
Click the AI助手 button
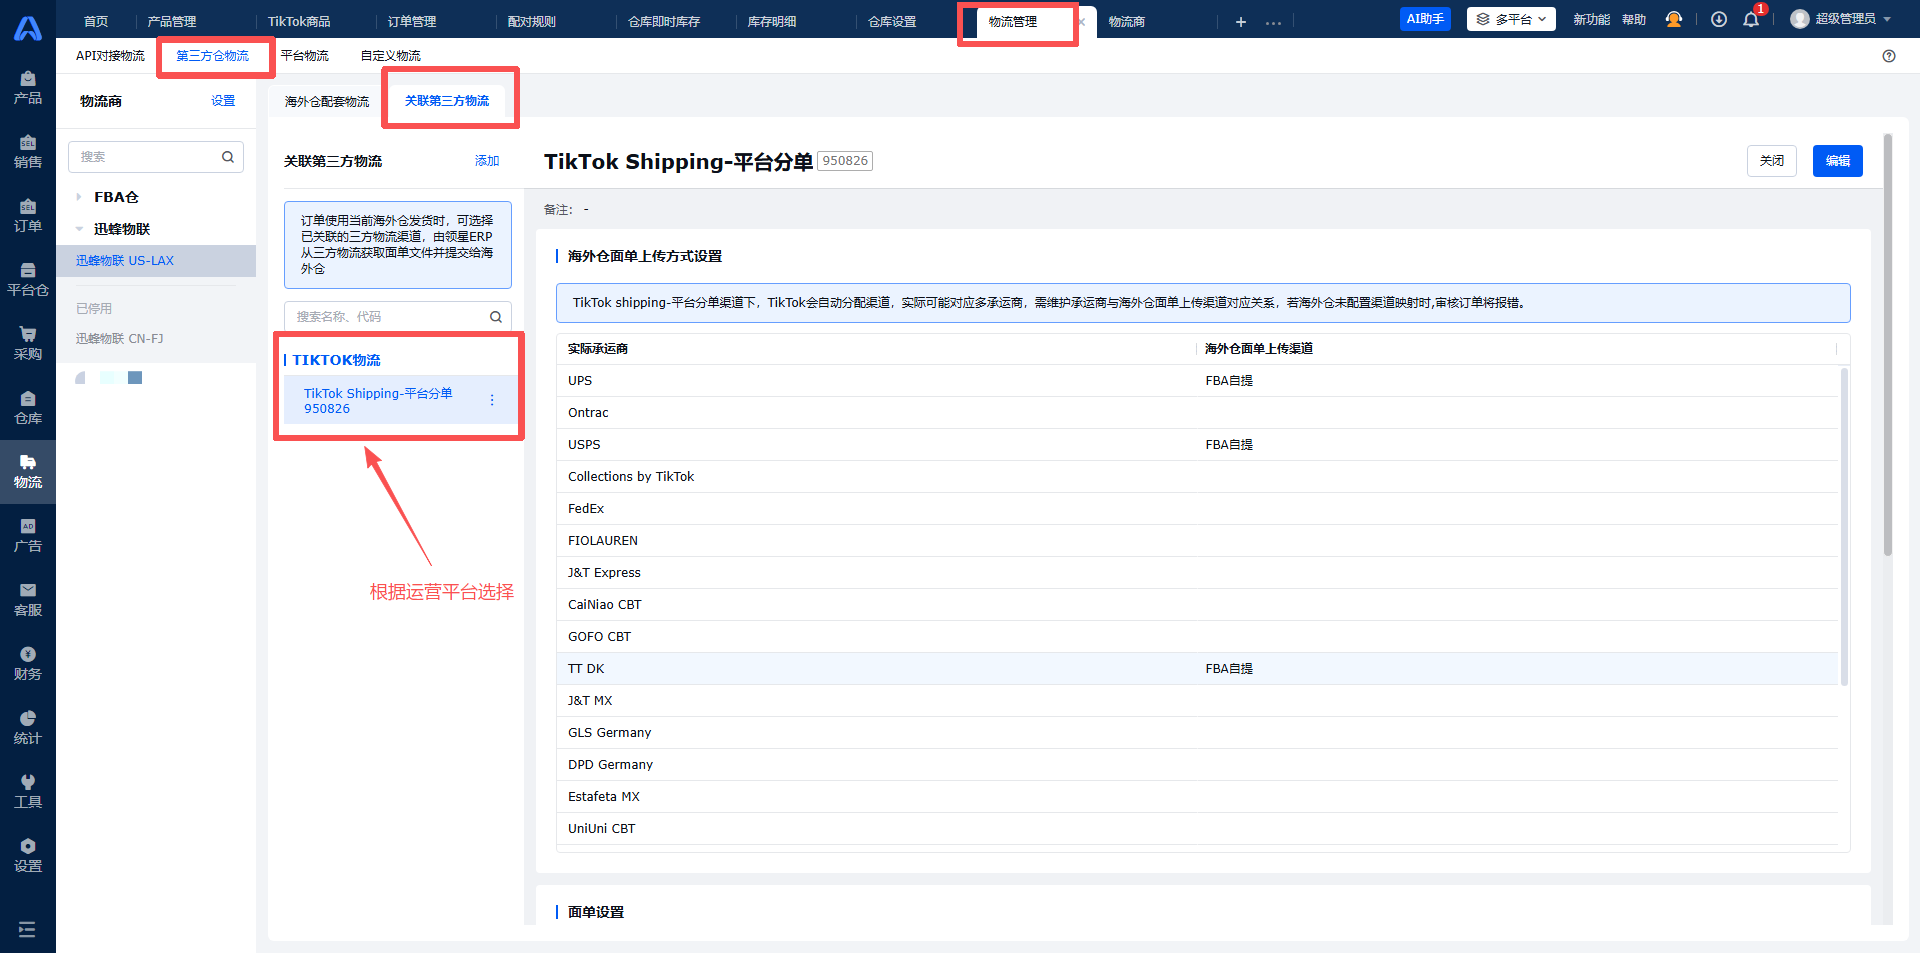1425,19
